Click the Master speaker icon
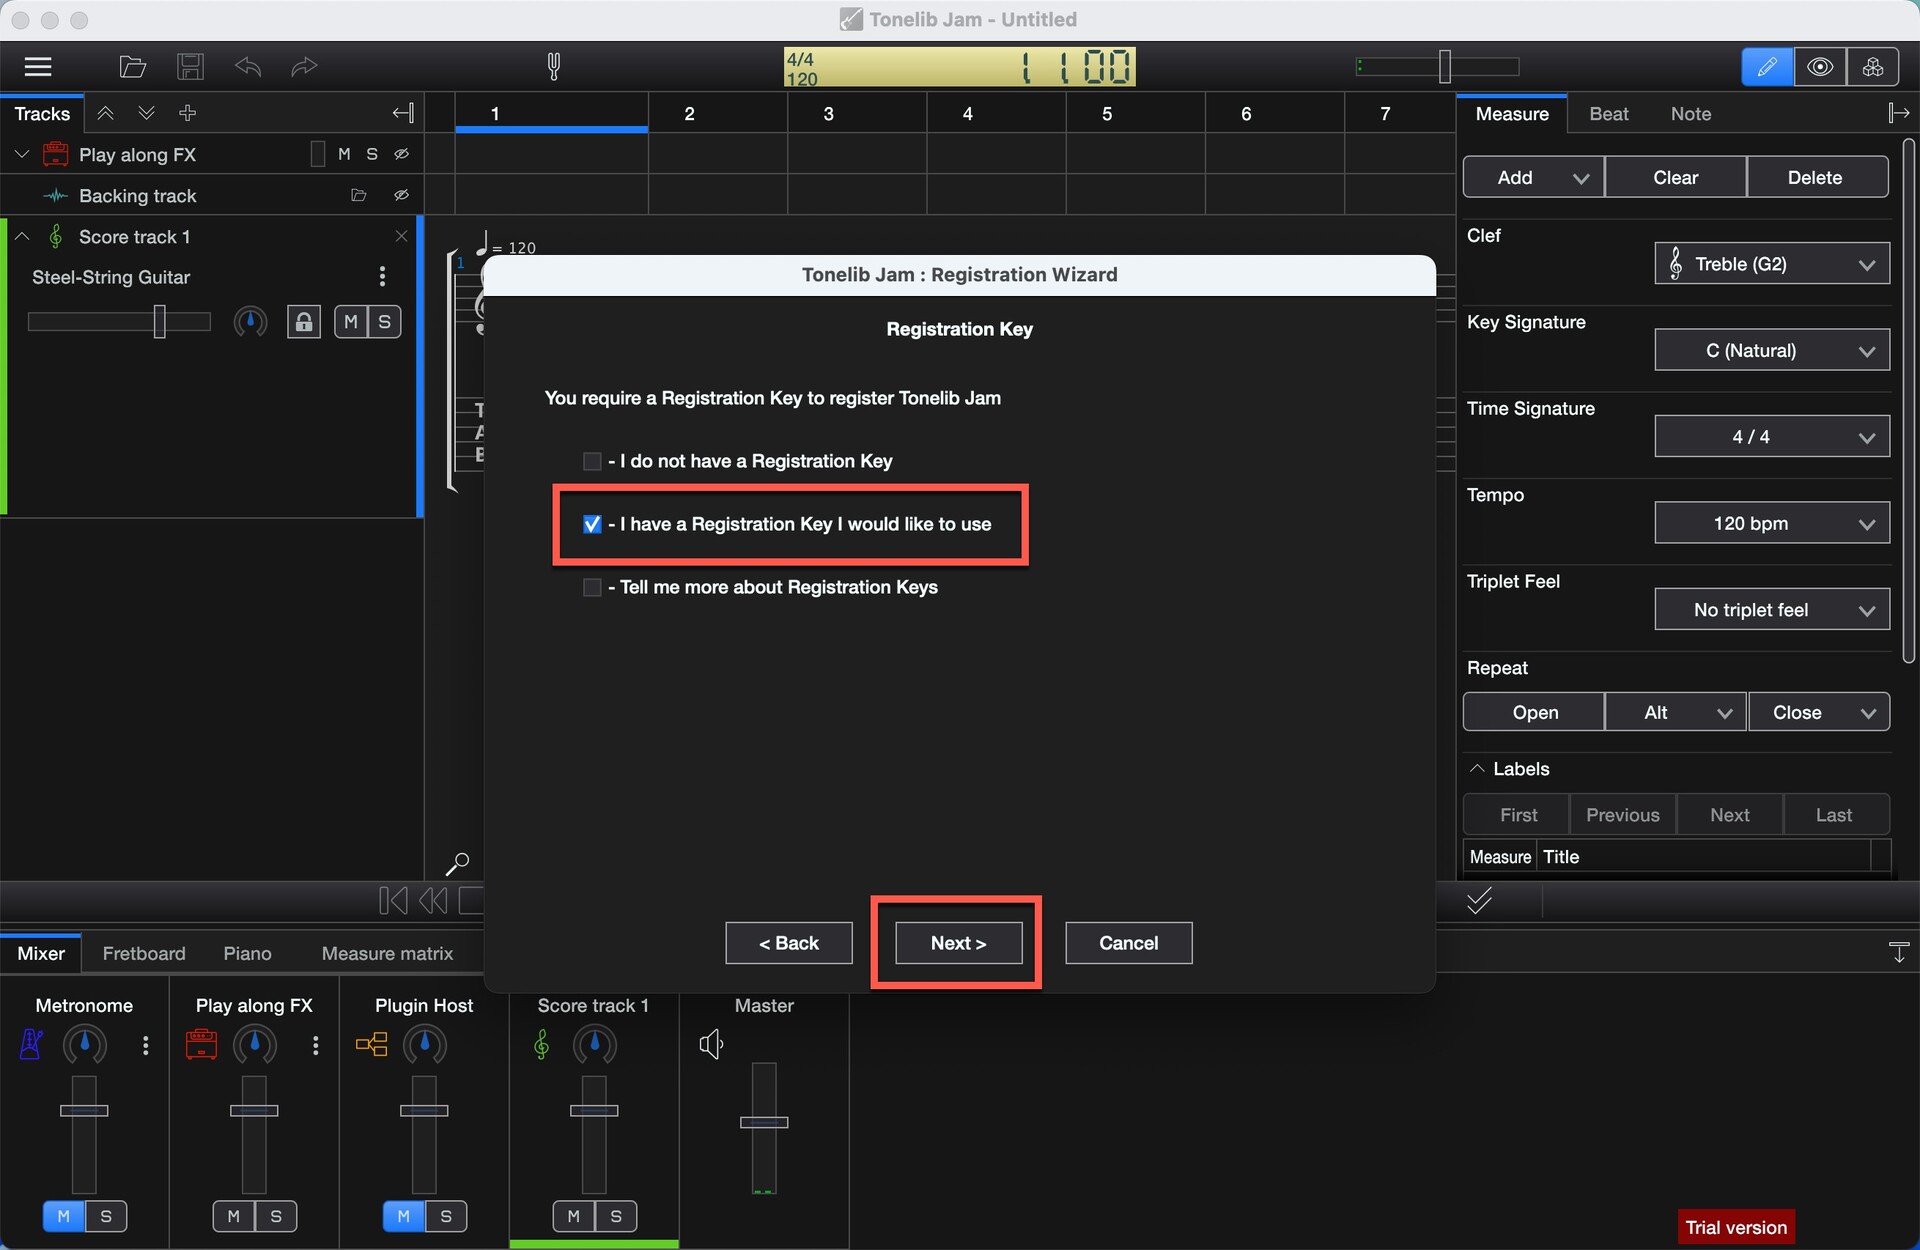This screenshot has width=1920, height=1250. click(x=711, y=1045)
